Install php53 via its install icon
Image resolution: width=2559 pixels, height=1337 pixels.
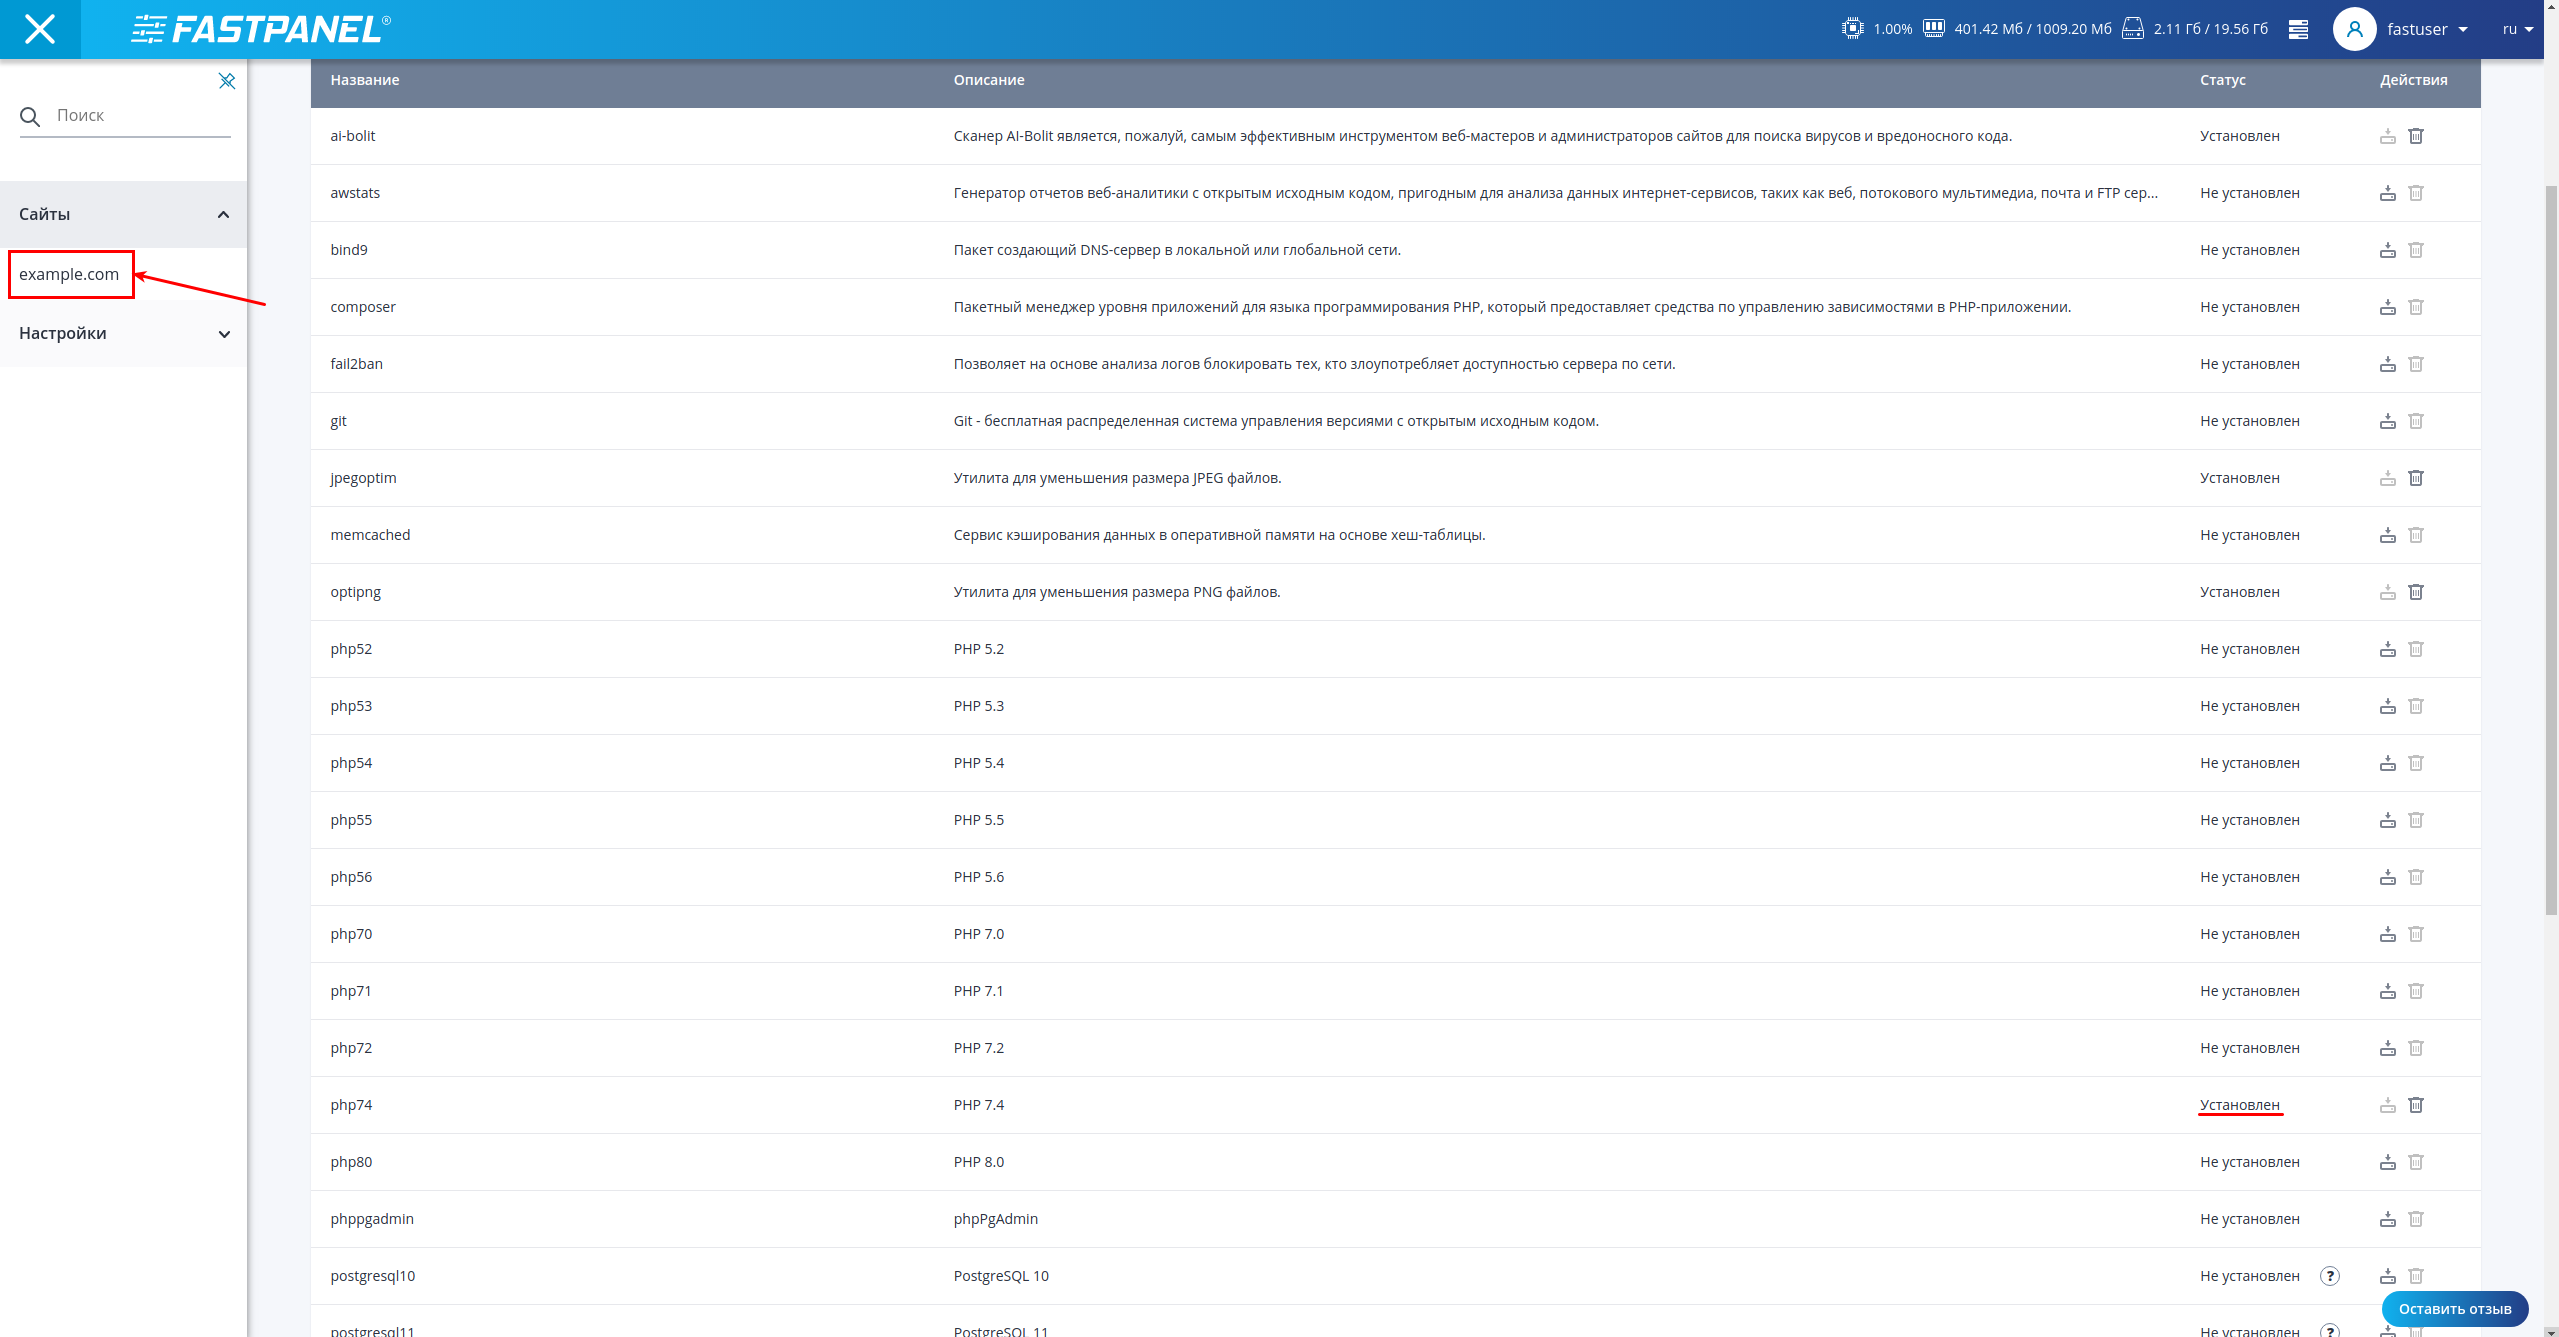2387,706
